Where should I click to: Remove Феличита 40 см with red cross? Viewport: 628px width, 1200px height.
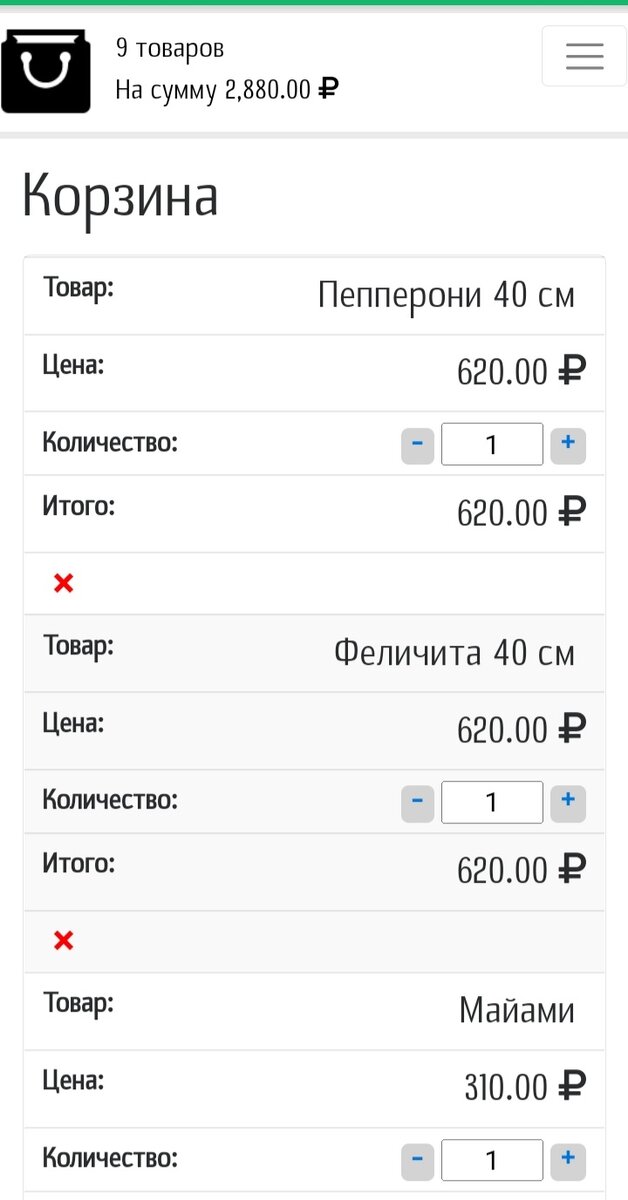[x=64, y=941]
